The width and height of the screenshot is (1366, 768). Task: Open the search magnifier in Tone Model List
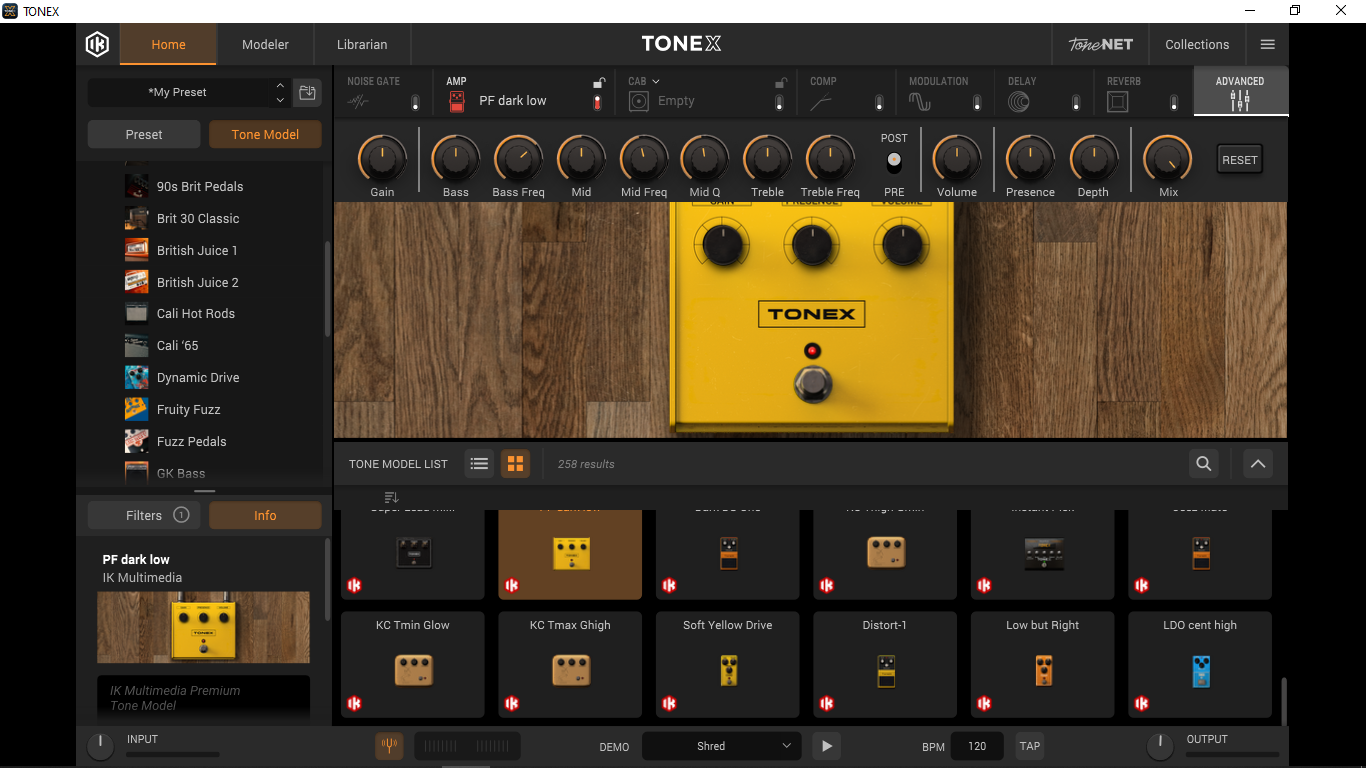point(1204,464)
